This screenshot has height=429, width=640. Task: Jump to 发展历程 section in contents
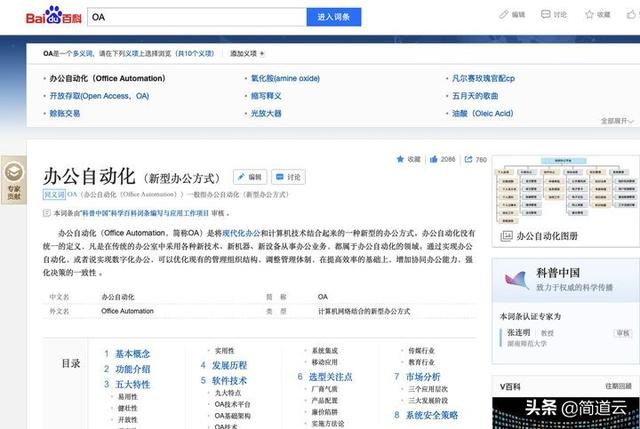pyautogui.click(x=227, y=366)
